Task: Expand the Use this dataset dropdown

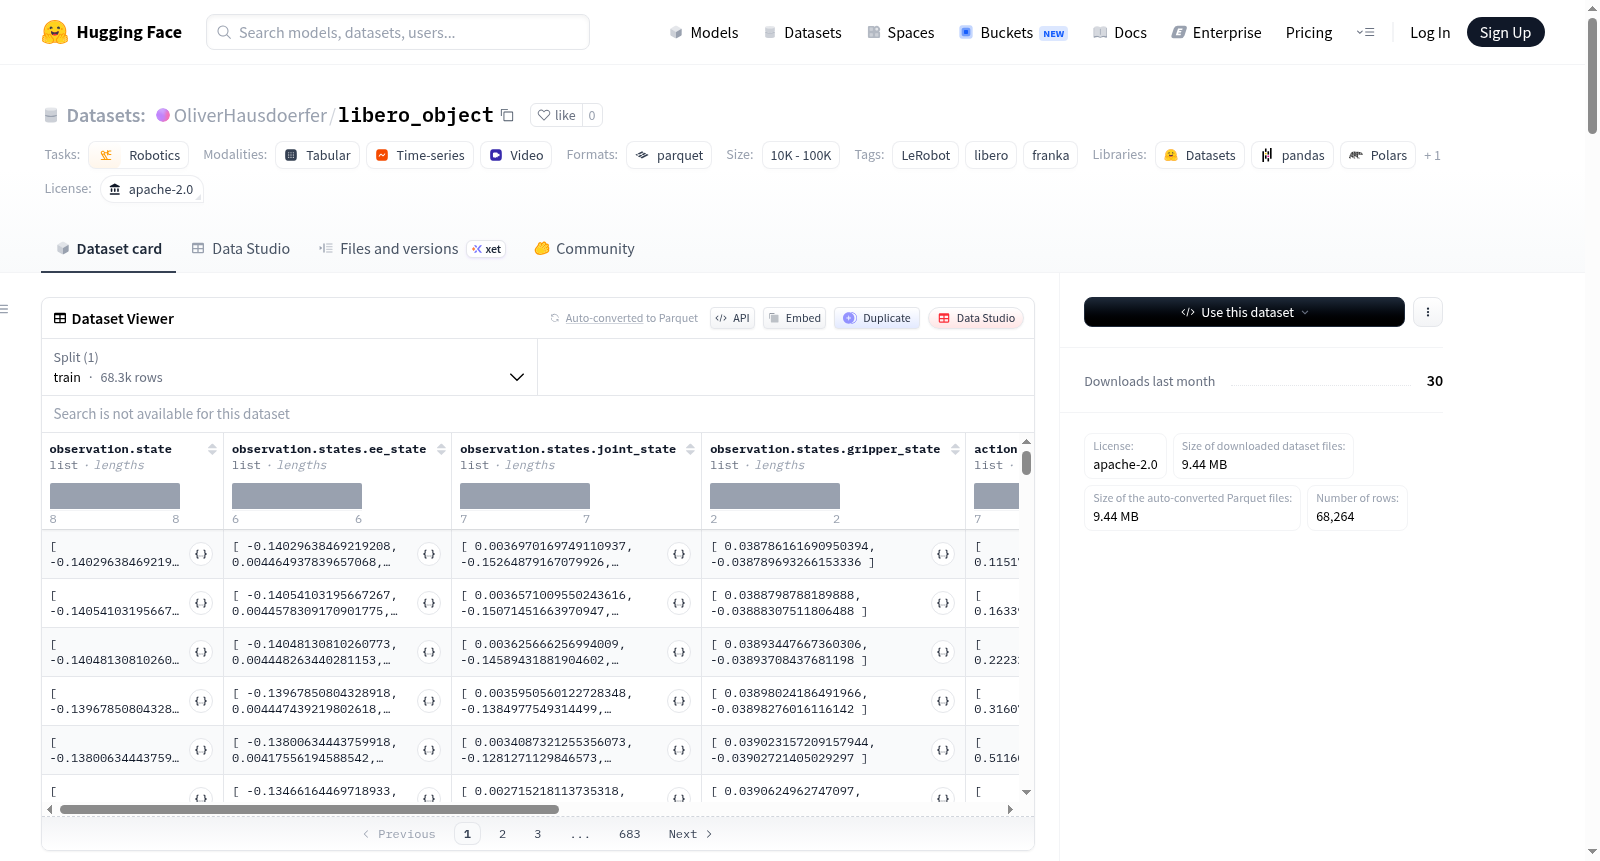Action: (1244, 312)
